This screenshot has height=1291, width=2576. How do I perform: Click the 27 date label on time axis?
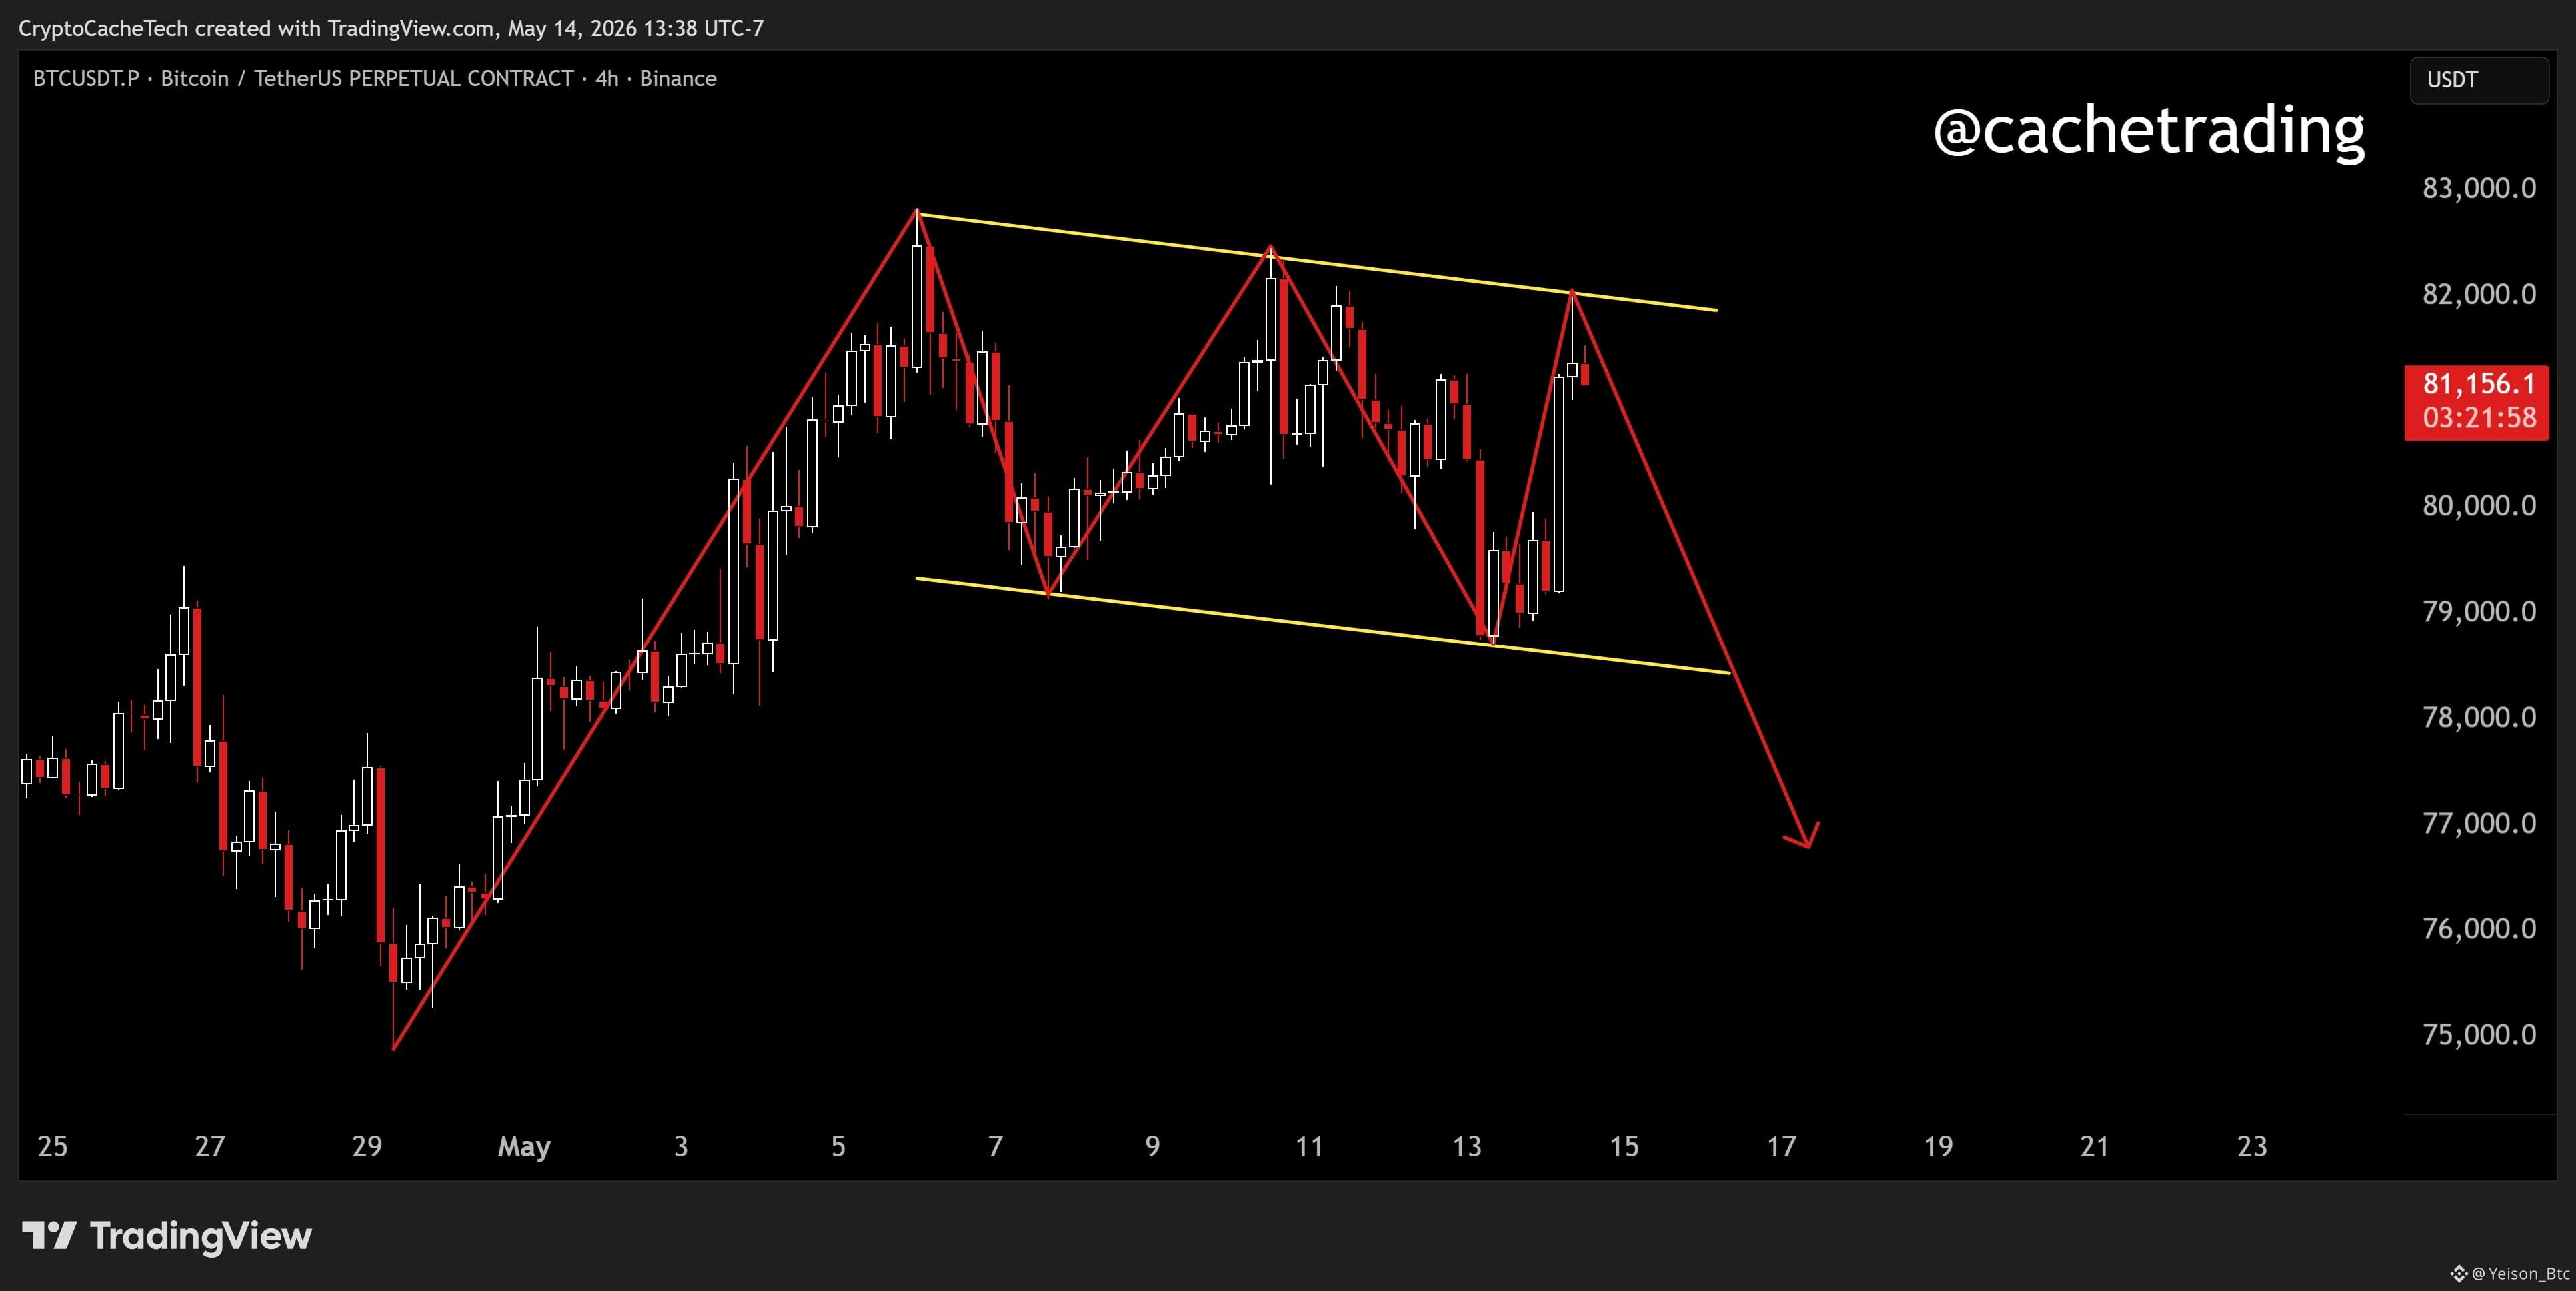click(209, 1146)
